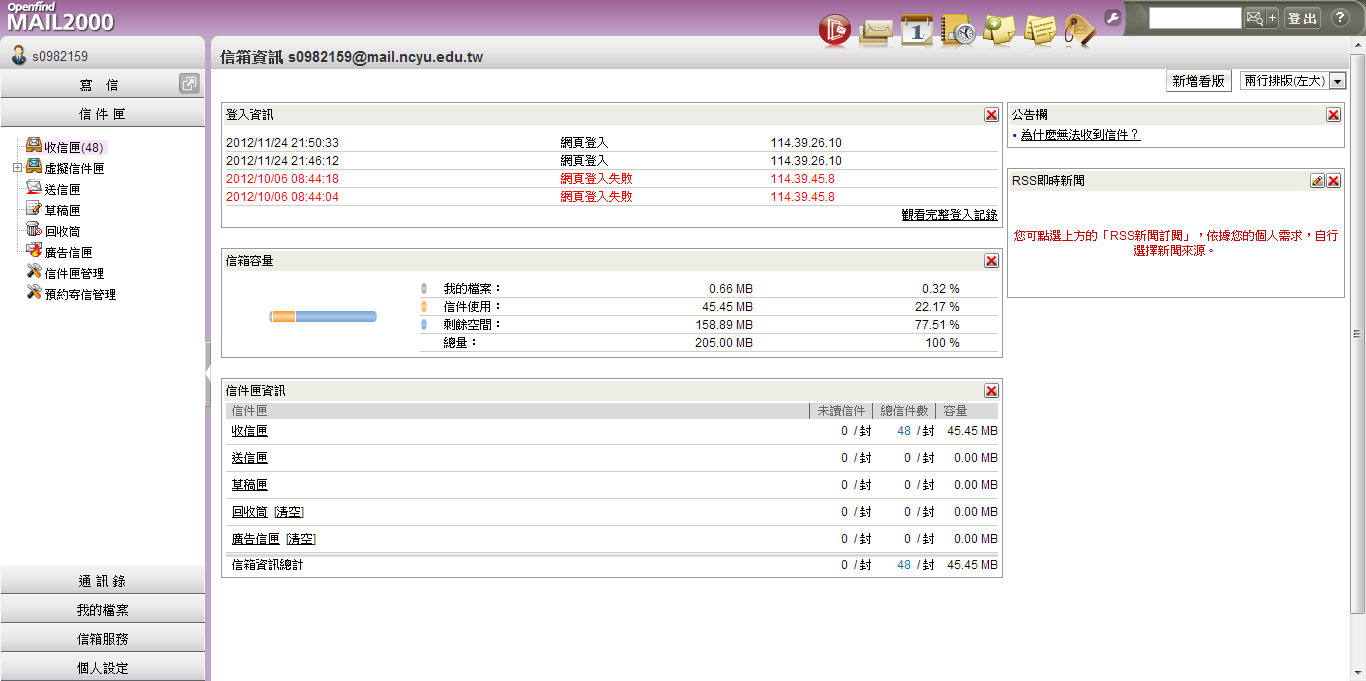Screen dimensions: 1366x681
Task: Close the 信件匣資訊 panel
Action: click(991, 391)
